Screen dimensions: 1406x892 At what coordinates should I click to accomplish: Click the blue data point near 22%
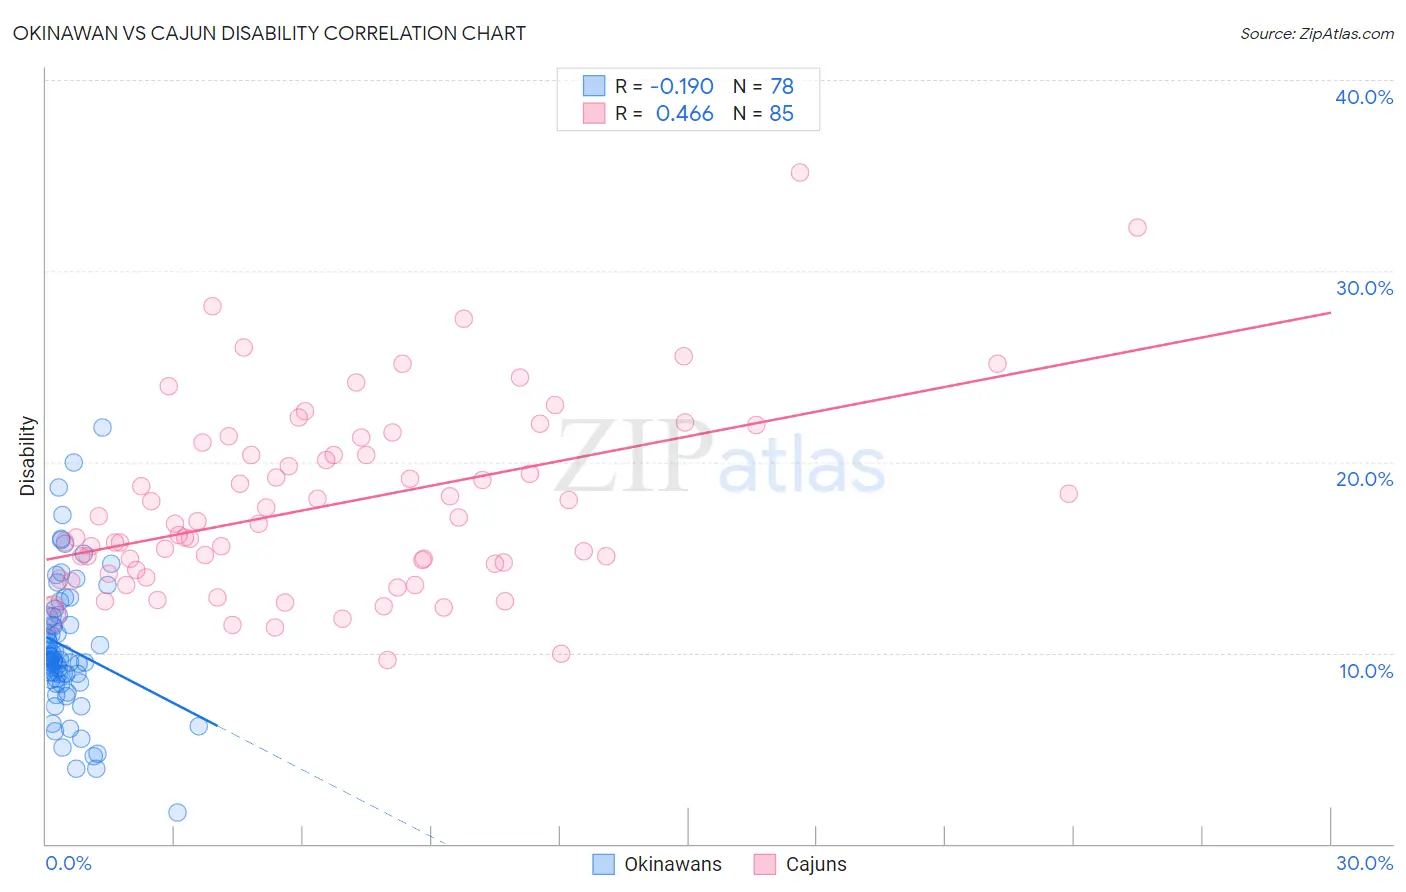[102, 427]
